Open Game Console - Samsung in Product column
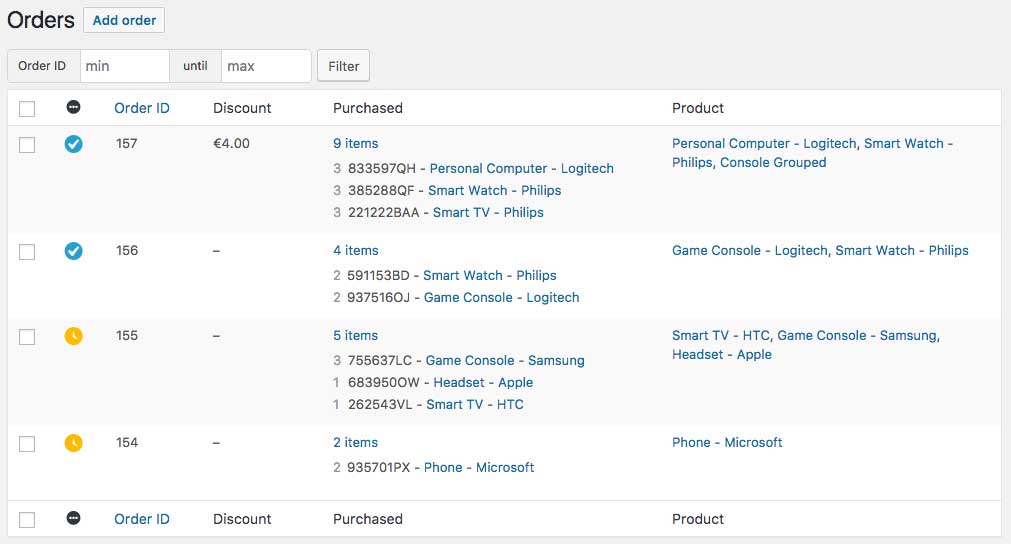The height and width of the screenshot is (544, 1011). pos(857,336)
